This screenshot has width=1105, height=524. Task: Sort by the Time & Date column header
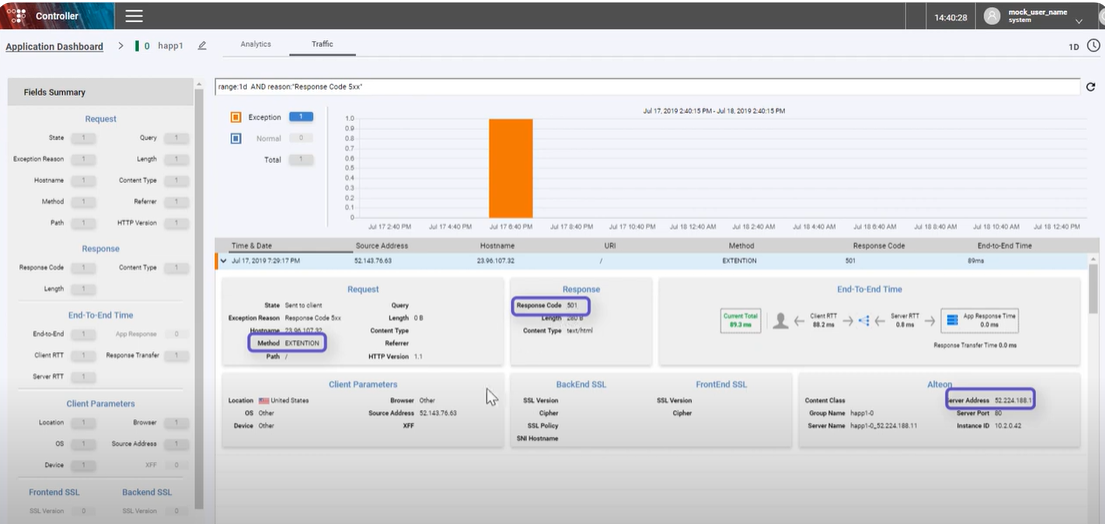pos(252,246)
